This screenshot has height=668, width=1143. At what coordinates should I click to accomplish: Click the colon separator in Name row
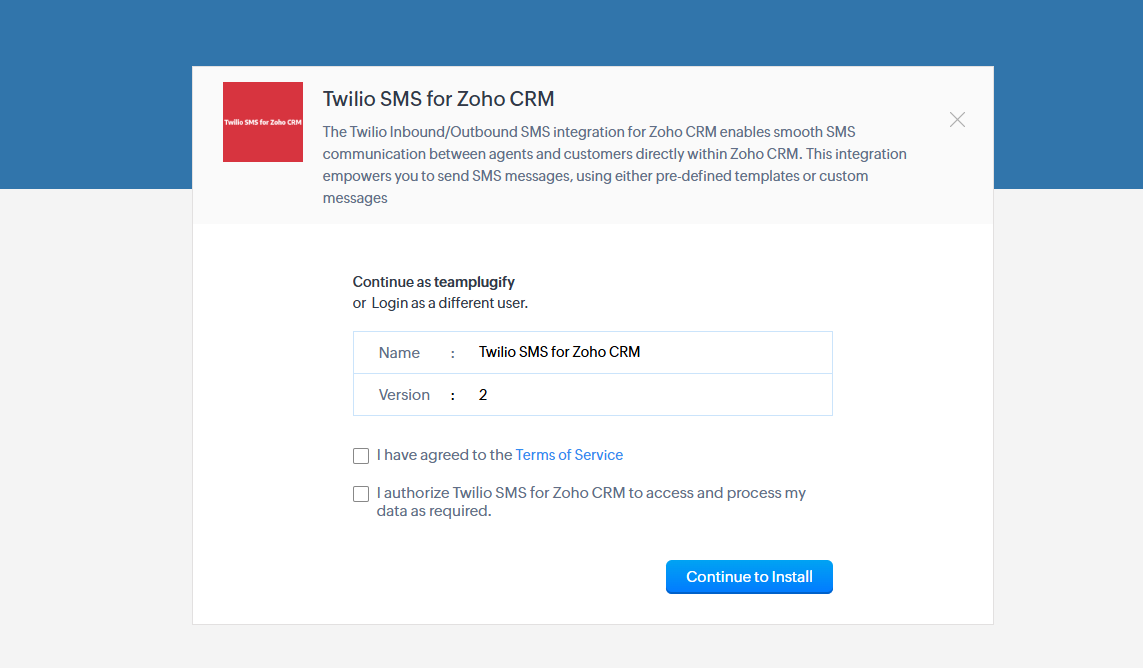click(x=453, y=353)
